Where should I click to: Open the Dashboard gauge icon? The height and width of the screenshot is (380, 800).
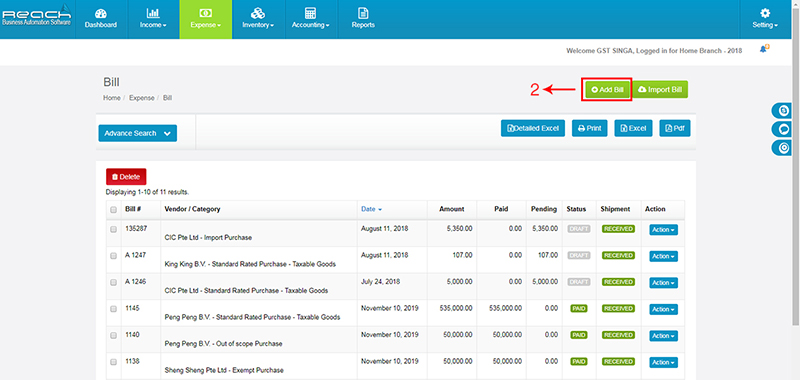[x=101, y=14]
